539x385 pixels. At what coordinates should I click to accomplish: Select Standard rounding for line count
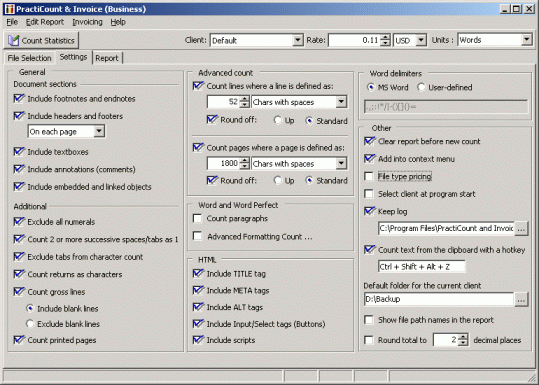tap(309, 120)
